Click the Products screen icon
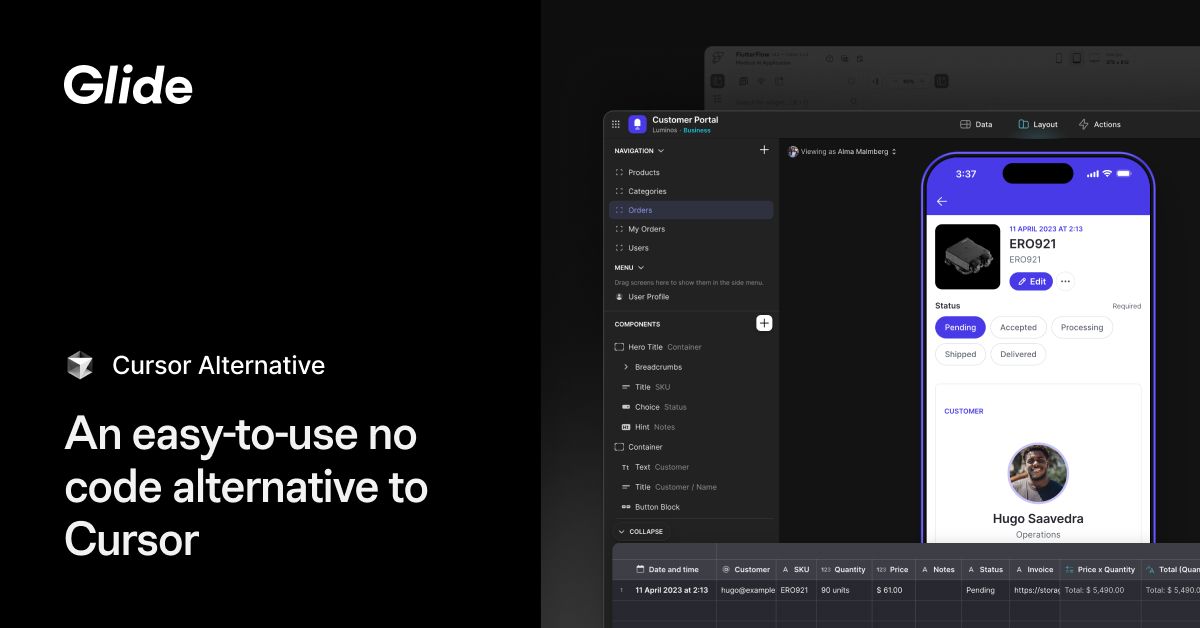1200x628 pixels. point(619,173)
